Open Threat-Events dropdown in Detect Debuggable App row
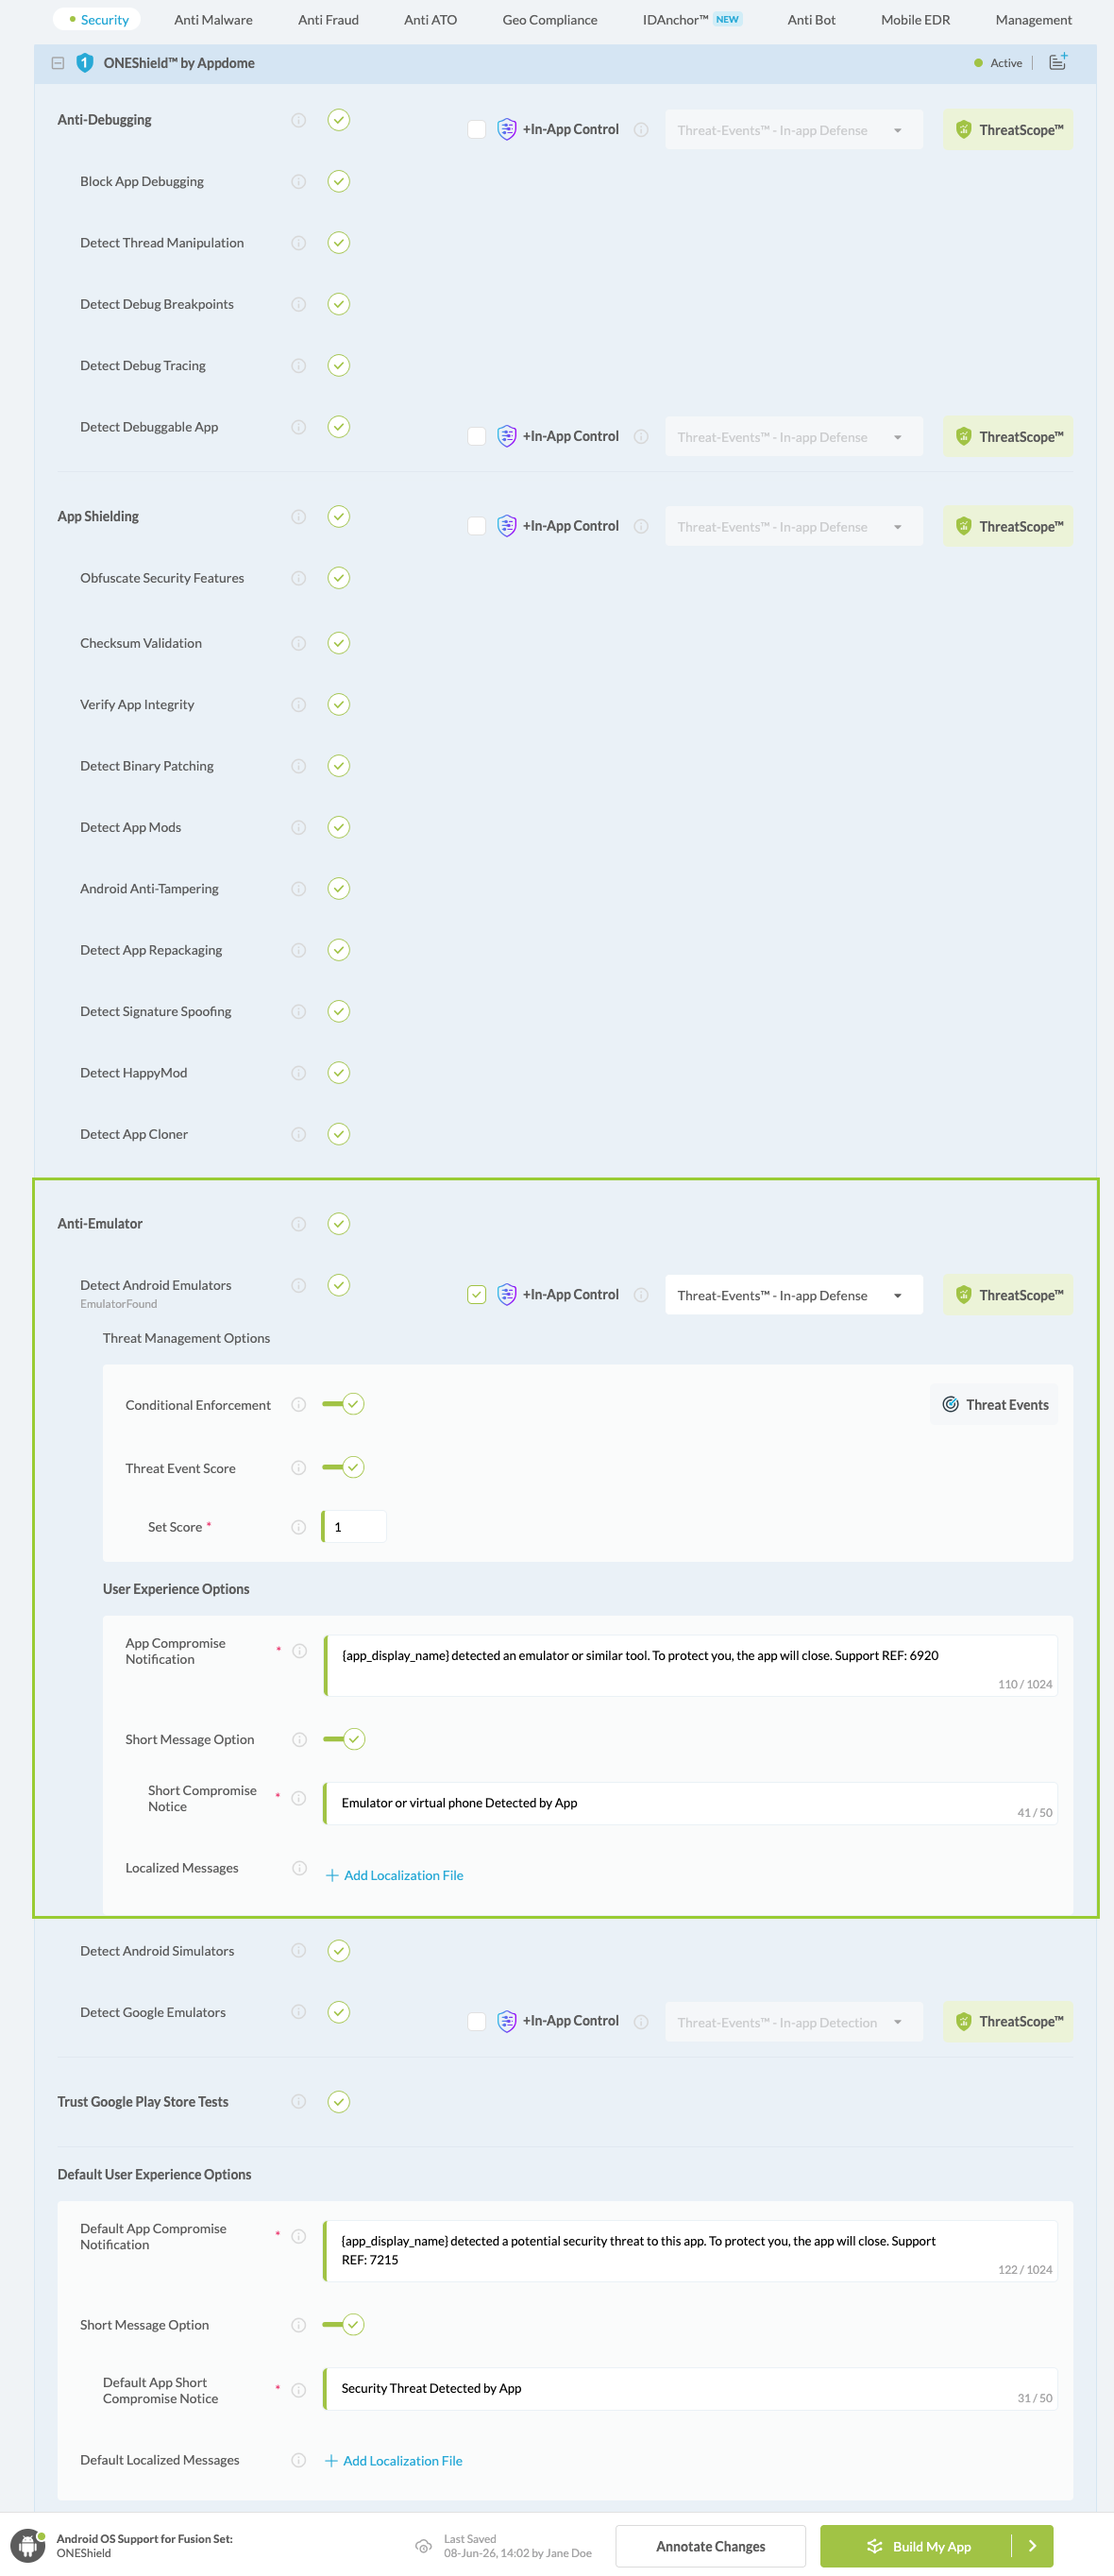Image resolution: width=1114 pixels, height=2576 pixels. click(794, 437)
